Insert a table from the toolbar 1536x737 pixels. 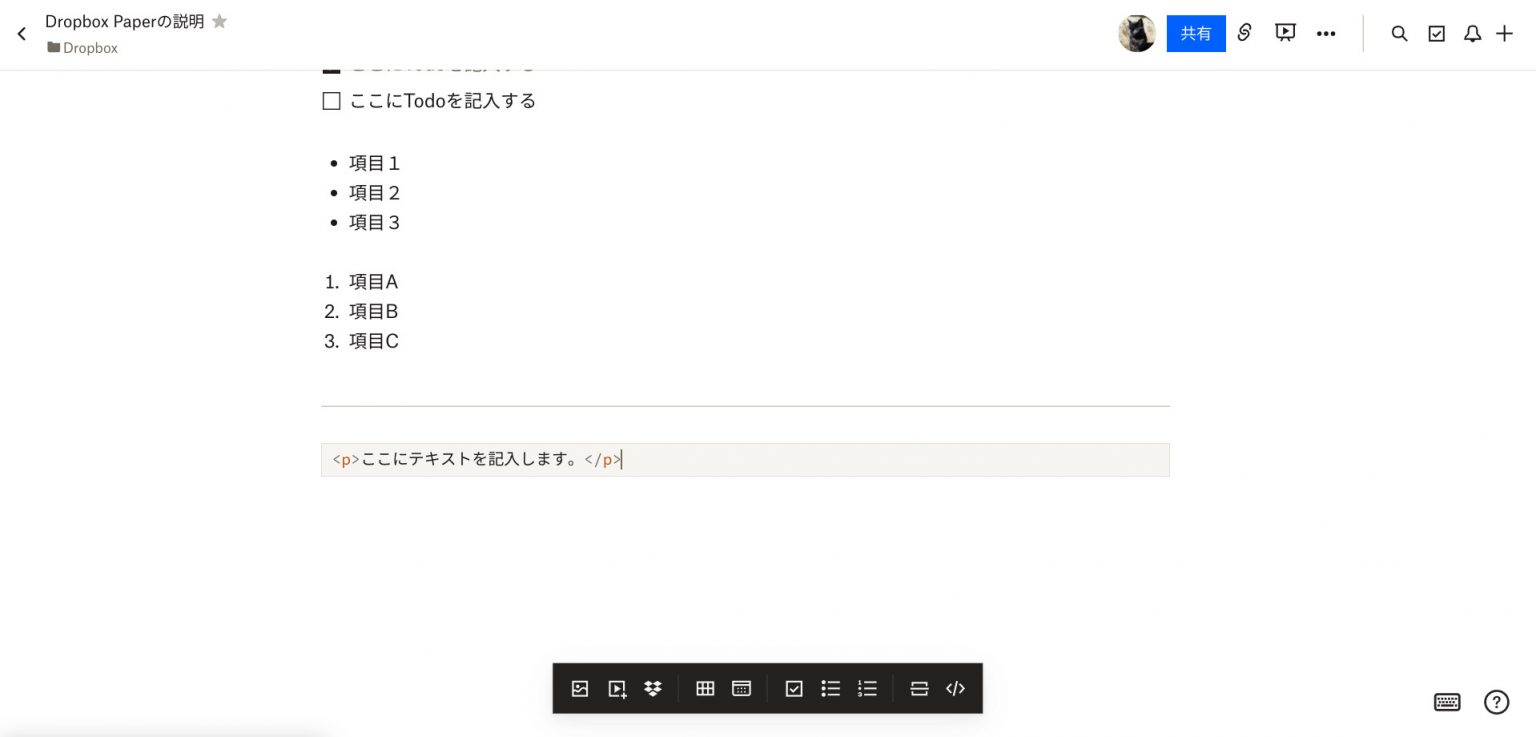click(705, 688)
